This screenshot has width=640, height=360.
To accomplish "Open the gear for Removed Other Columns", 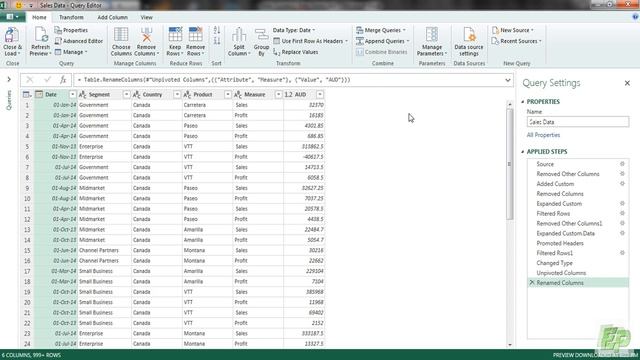I will tap(622, 173).
